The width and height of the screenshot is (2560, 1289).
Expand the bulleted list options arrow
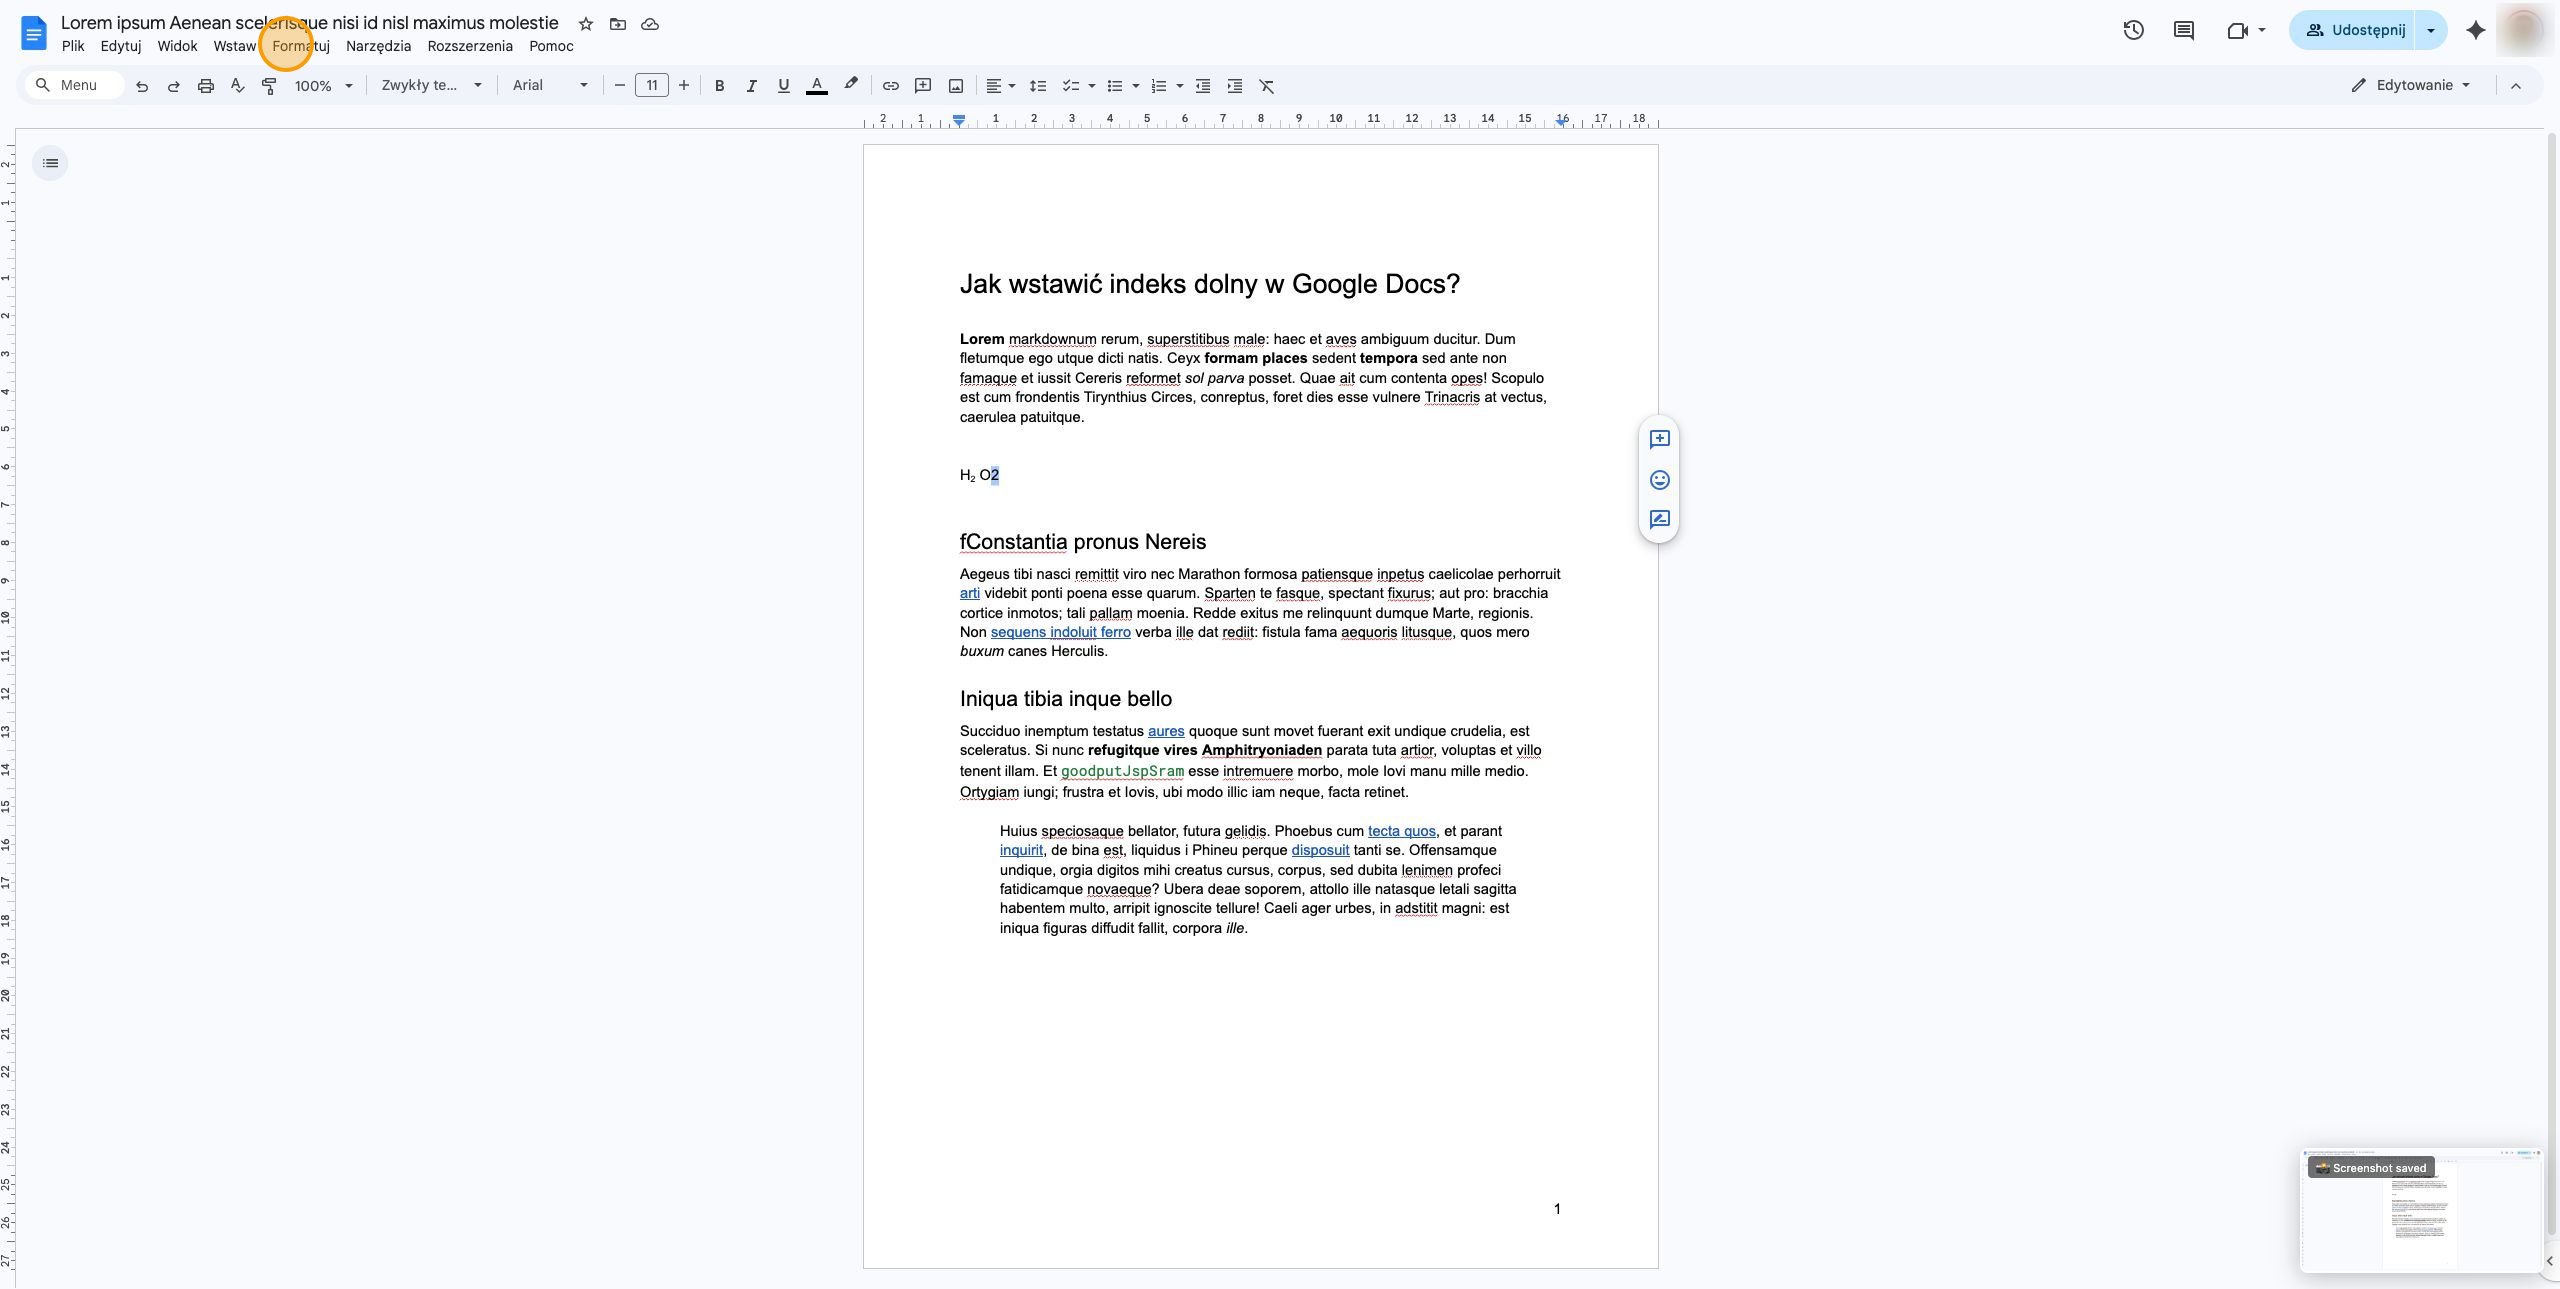(1136, 86)
